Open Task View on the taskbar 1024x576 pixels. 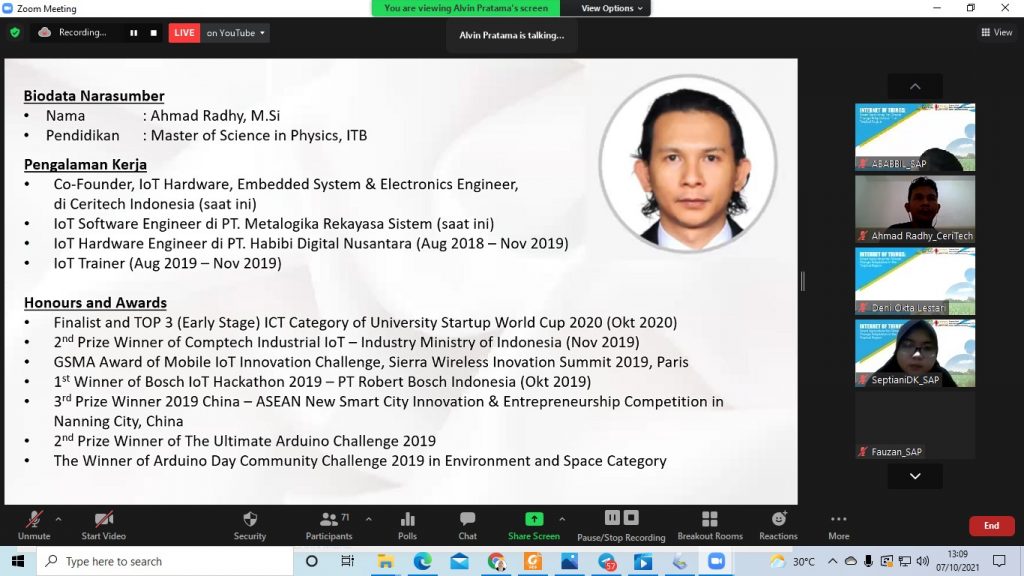click(347, 561)
